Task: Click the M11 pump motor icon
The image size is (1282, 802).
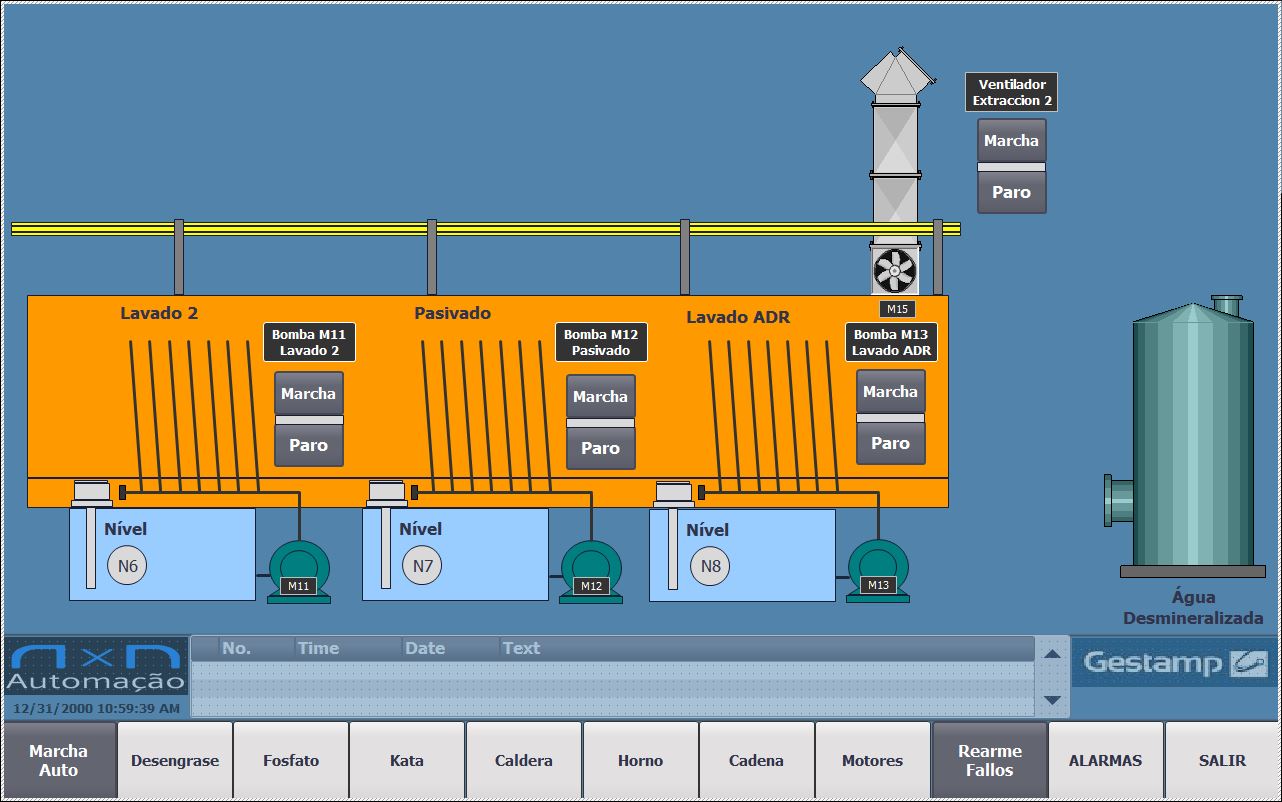Action: 298,571
